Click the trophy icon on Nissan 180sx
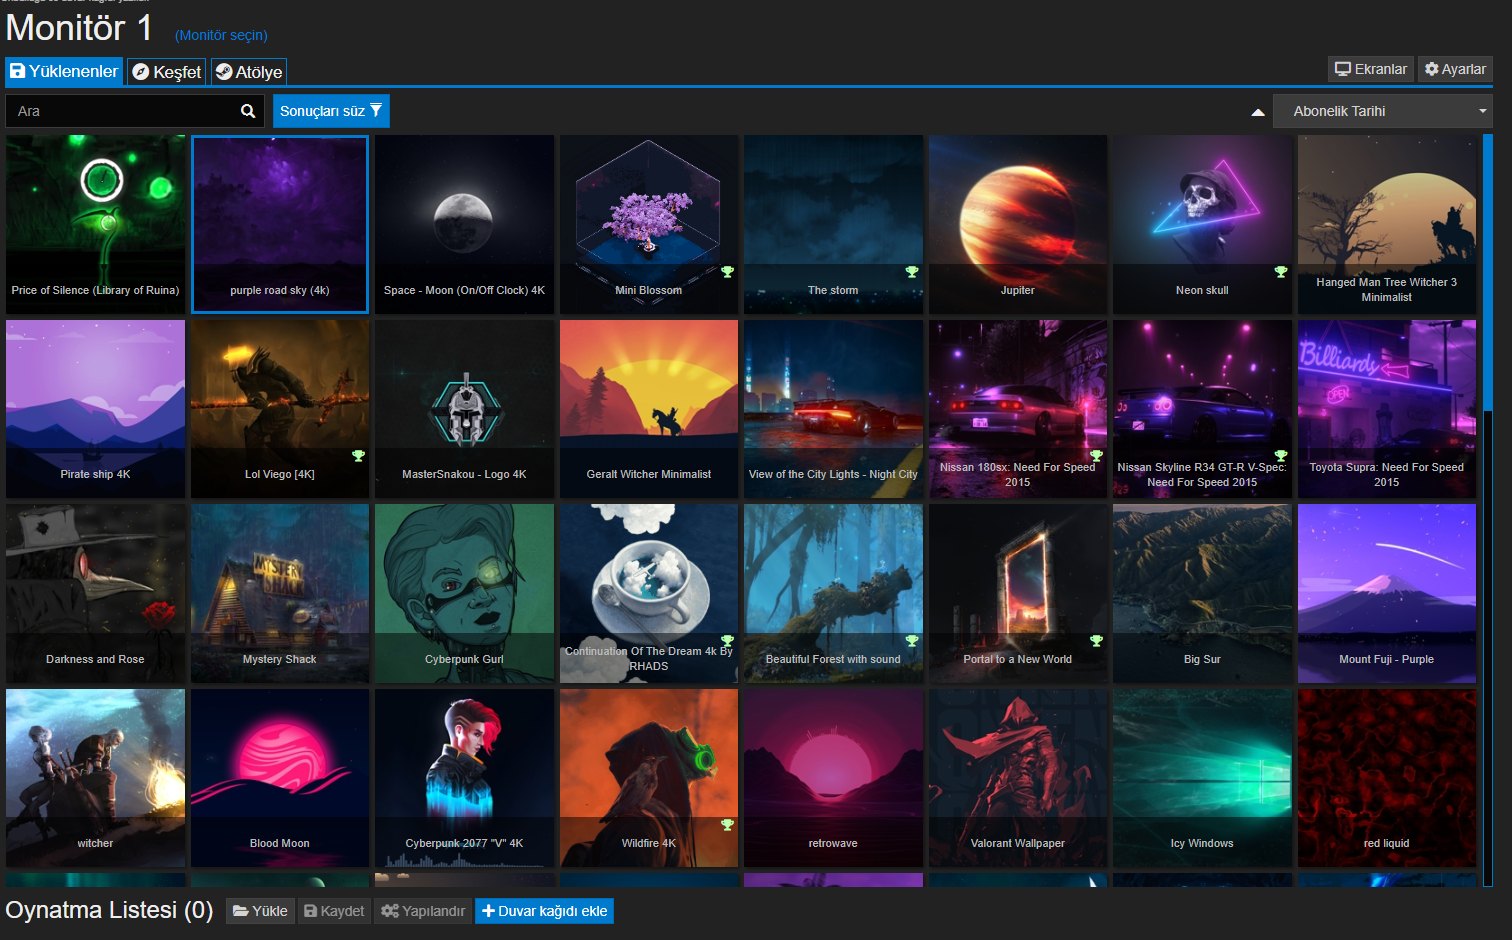 (x=1097, y=456)
